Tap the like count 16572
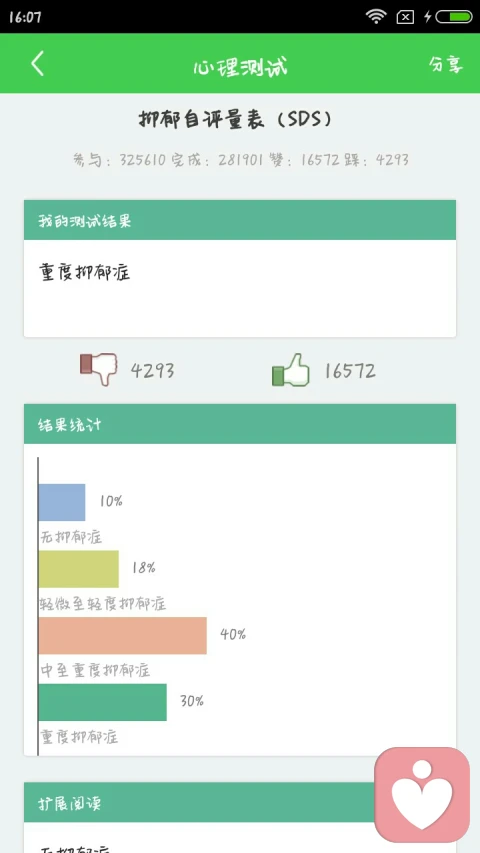This screenshot has height=853, width=480. pos(350,371)
